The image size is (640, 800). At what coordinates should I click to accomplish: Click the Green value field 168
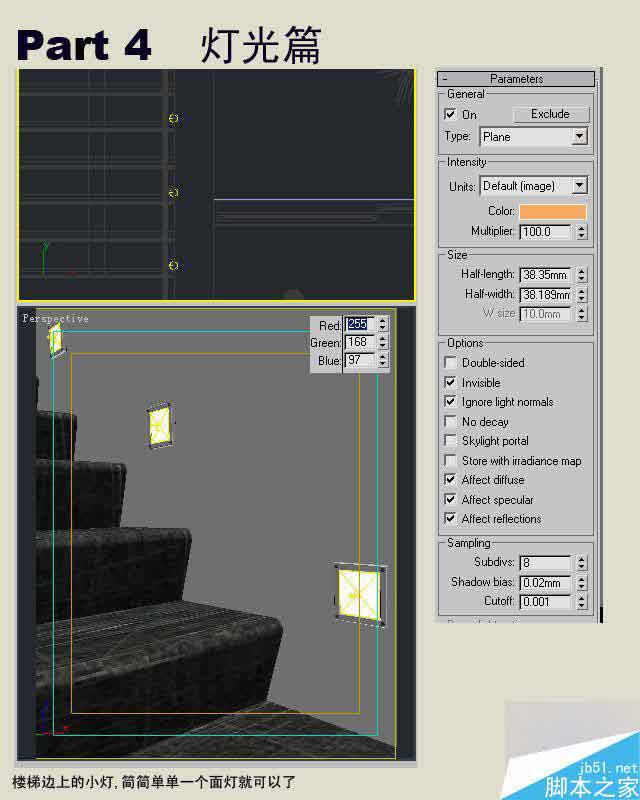[x=360, y=342]
